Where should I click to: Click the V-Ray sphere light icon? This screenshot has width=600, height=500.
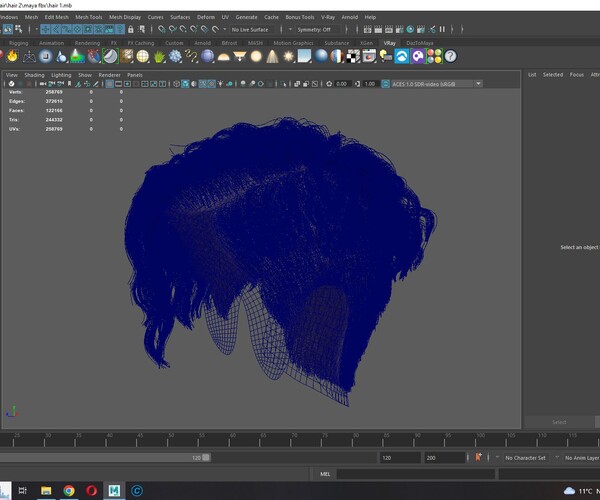256,57
